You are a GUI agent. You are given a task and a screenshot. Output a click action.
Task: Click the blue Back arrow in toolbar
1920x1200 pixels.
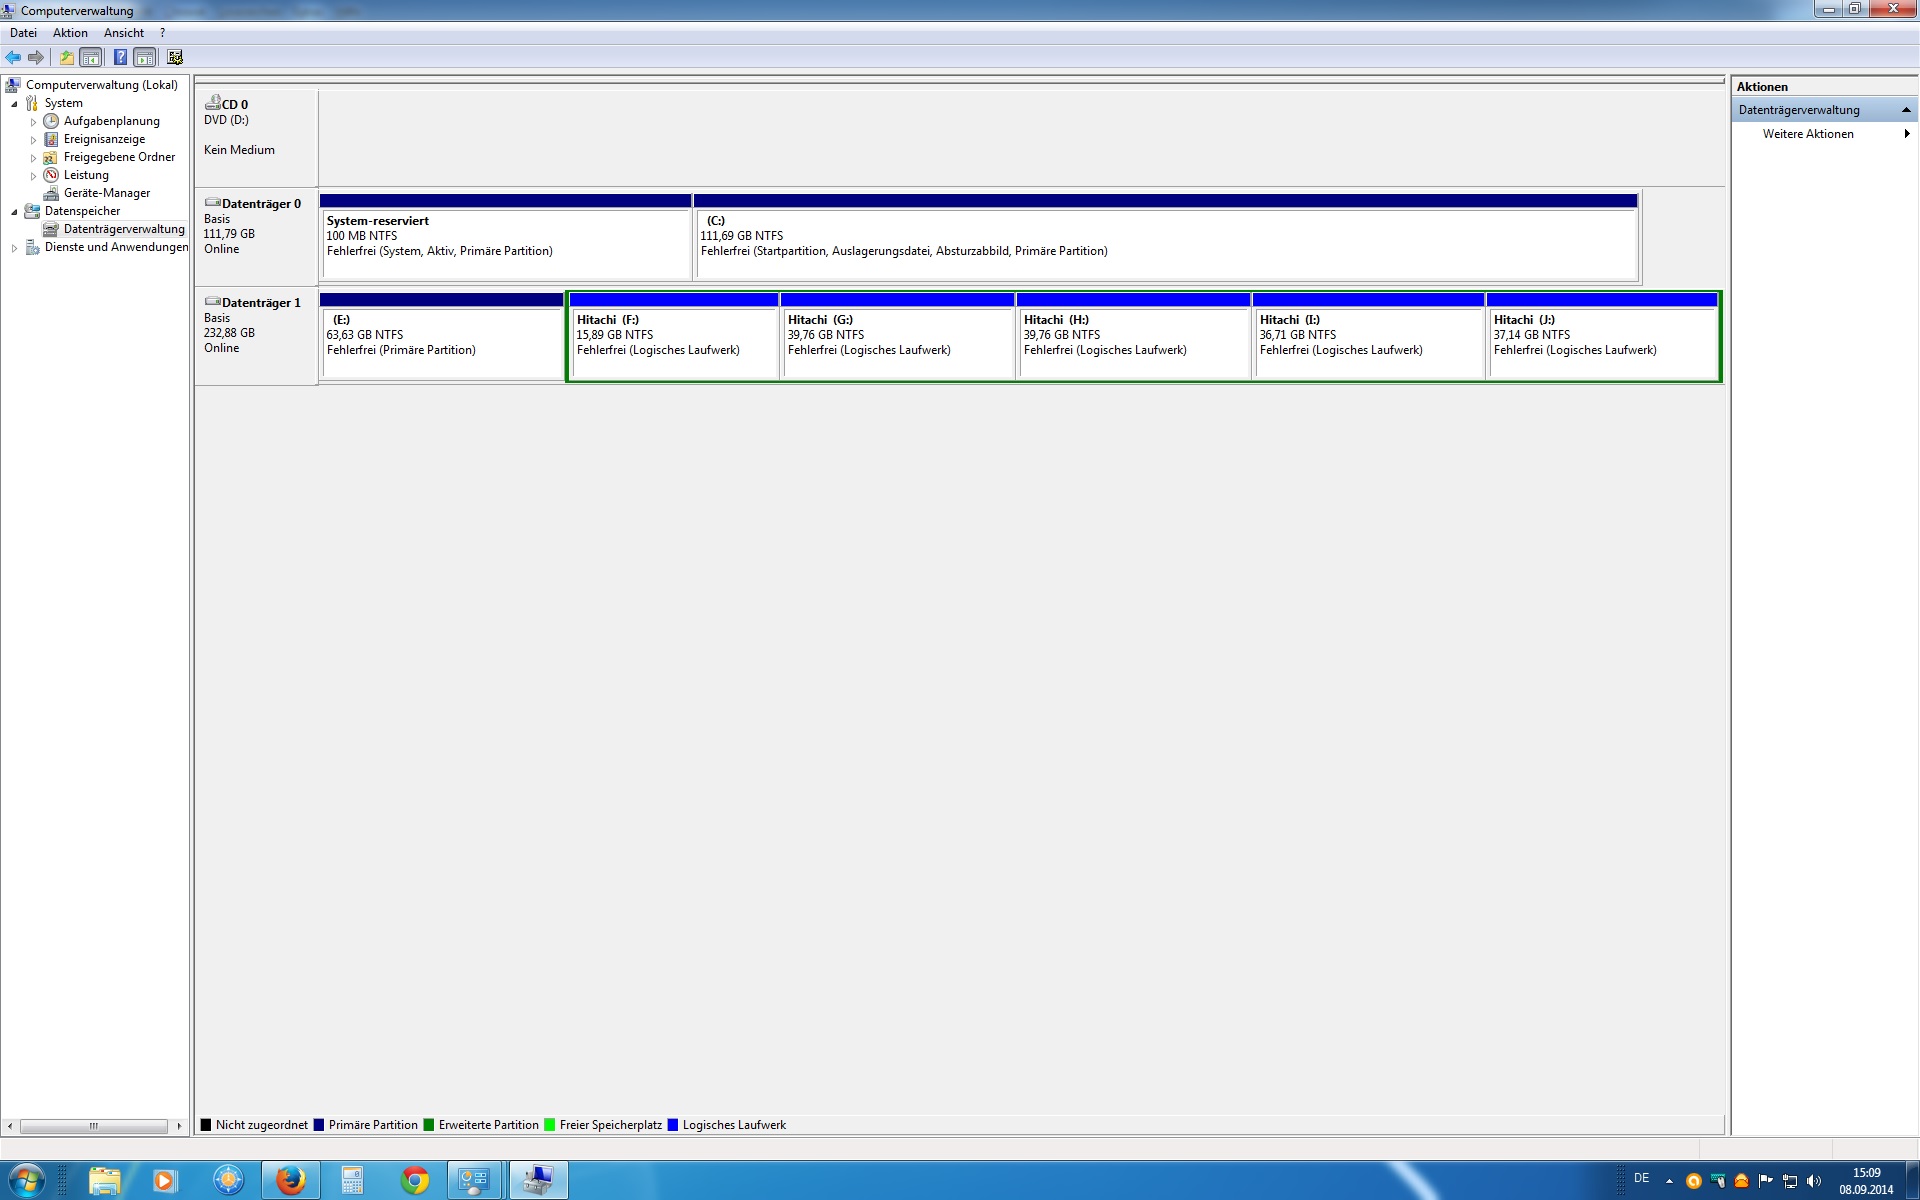point(13,57)
